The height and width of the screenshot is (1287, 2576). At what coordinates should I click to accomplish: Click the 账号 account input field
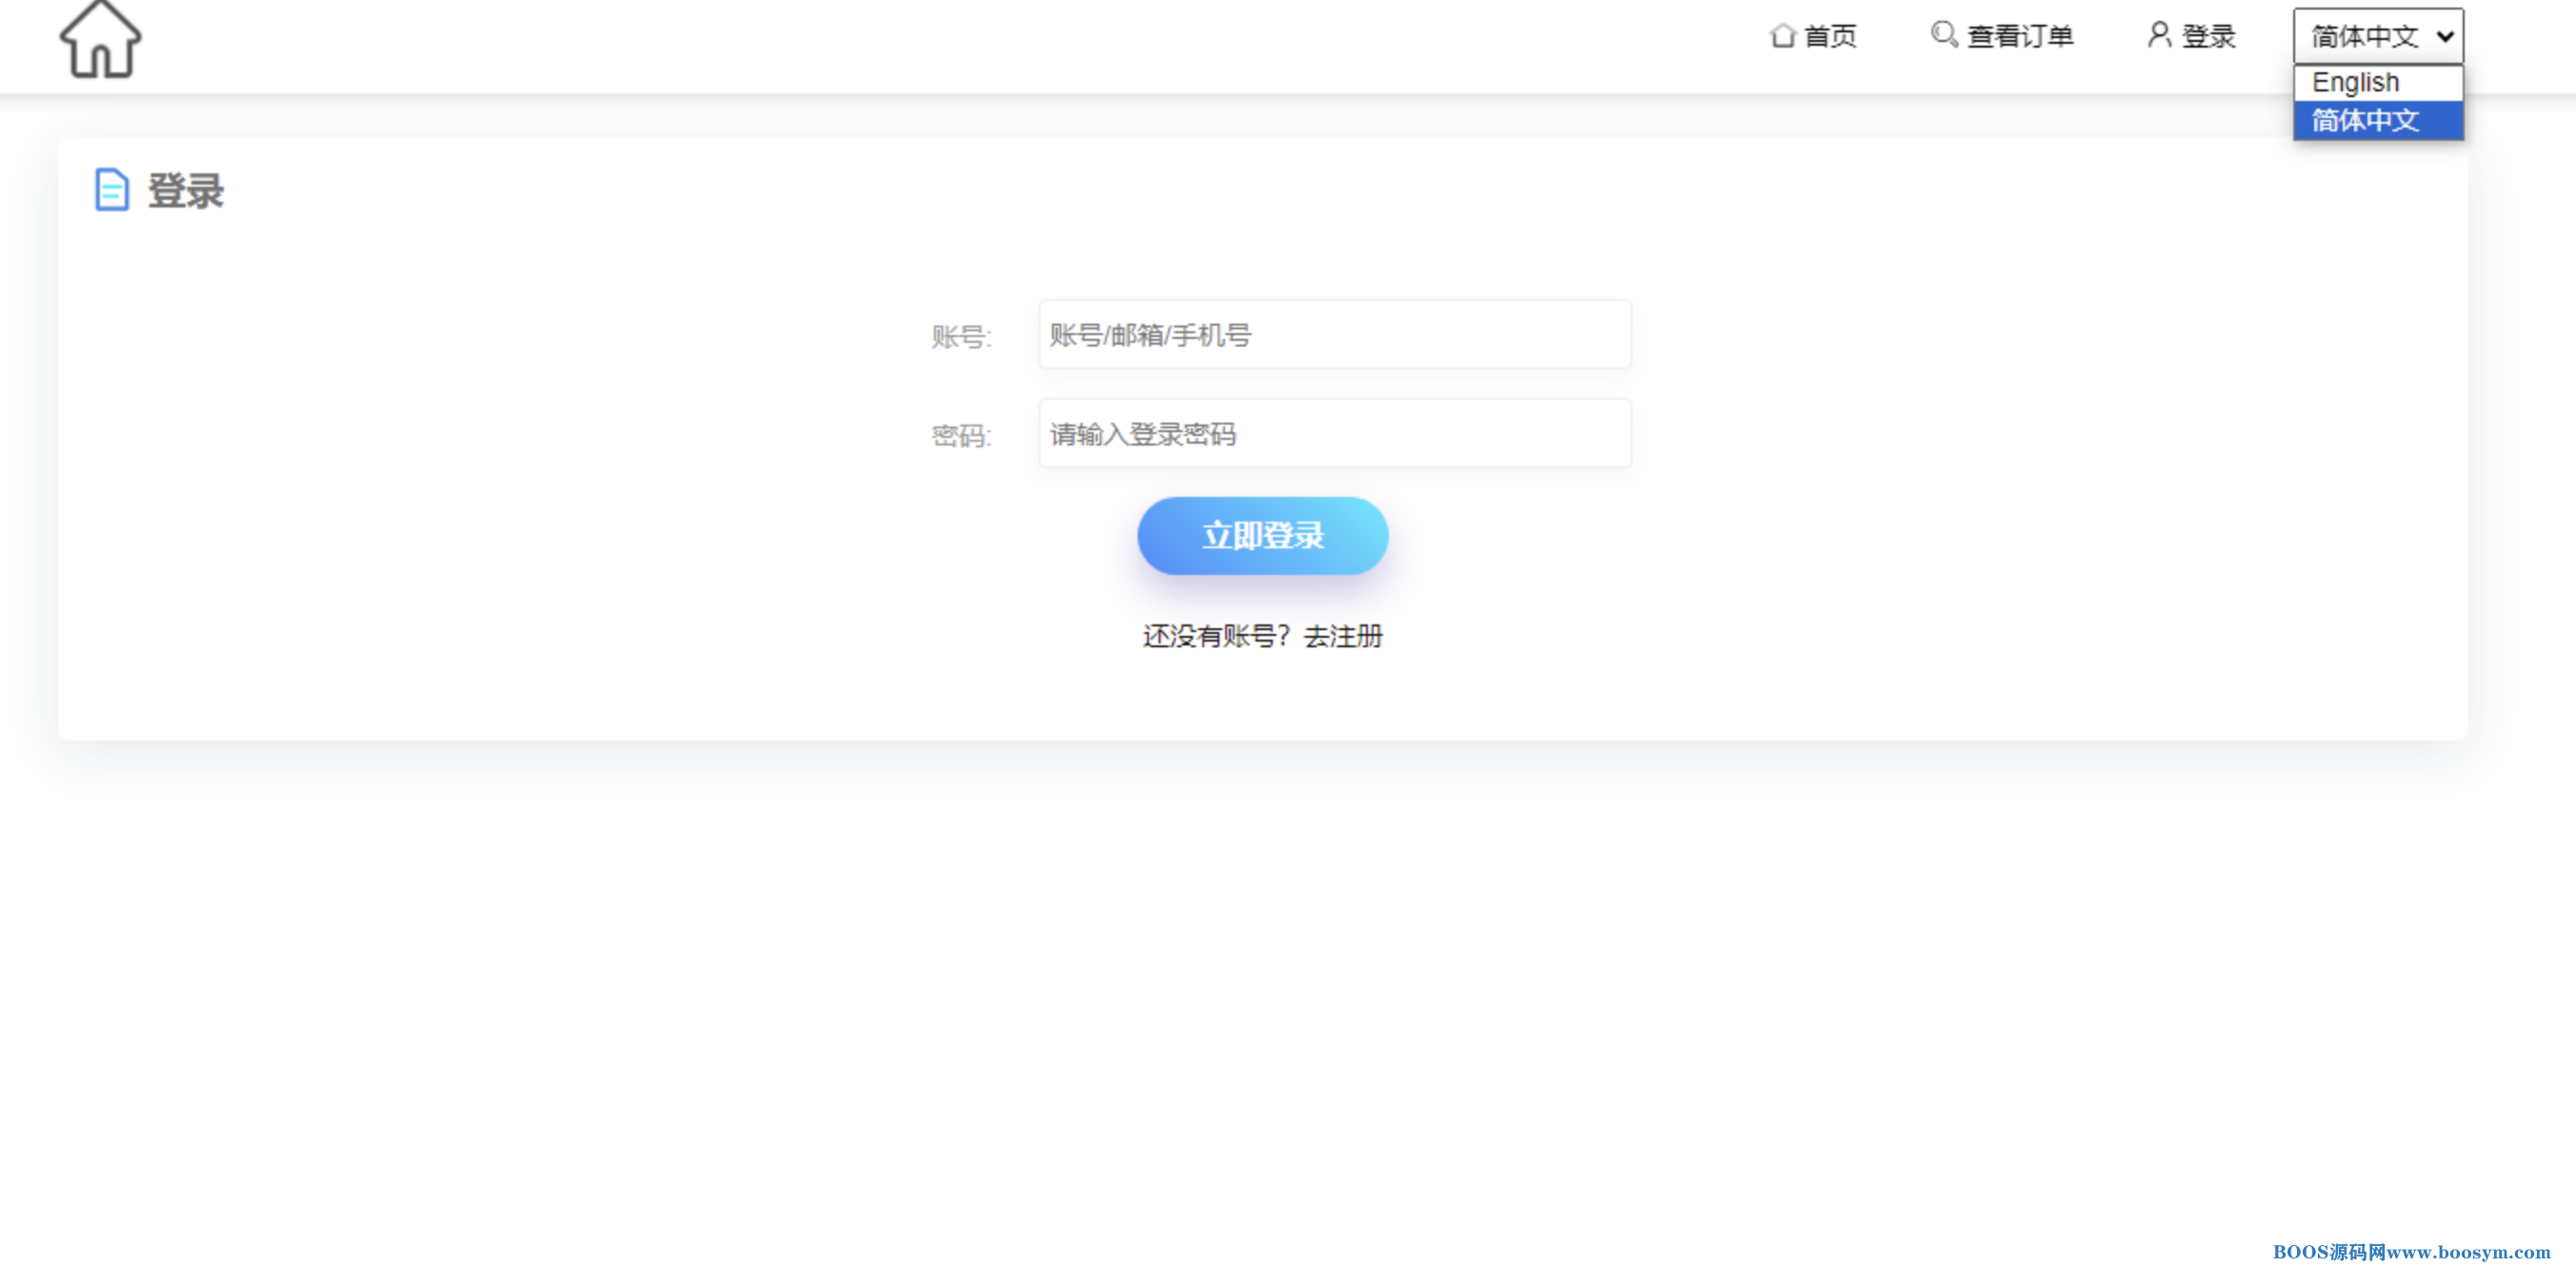pos(1335,335)
